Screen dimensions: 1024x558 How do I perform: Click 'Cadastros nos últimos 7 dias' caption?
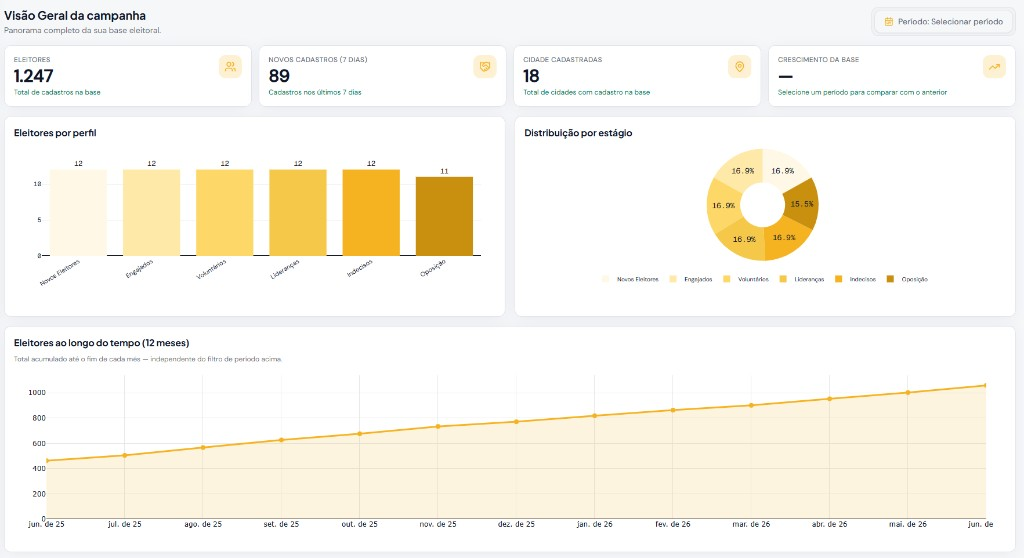[315, 92]
